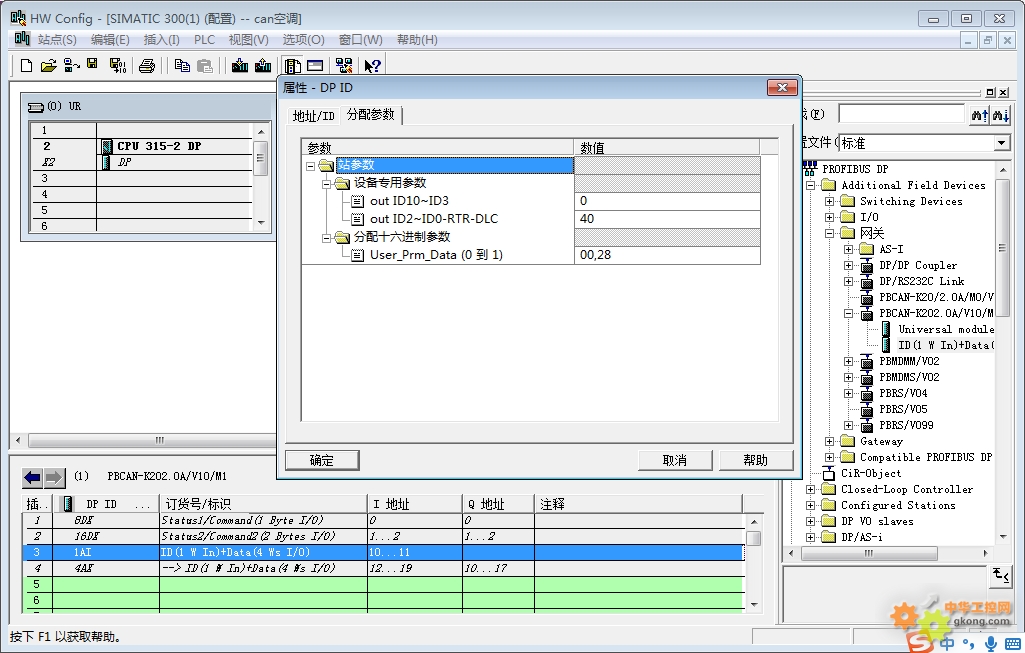Activate the context help arrow icon

[x=373, y=65]
